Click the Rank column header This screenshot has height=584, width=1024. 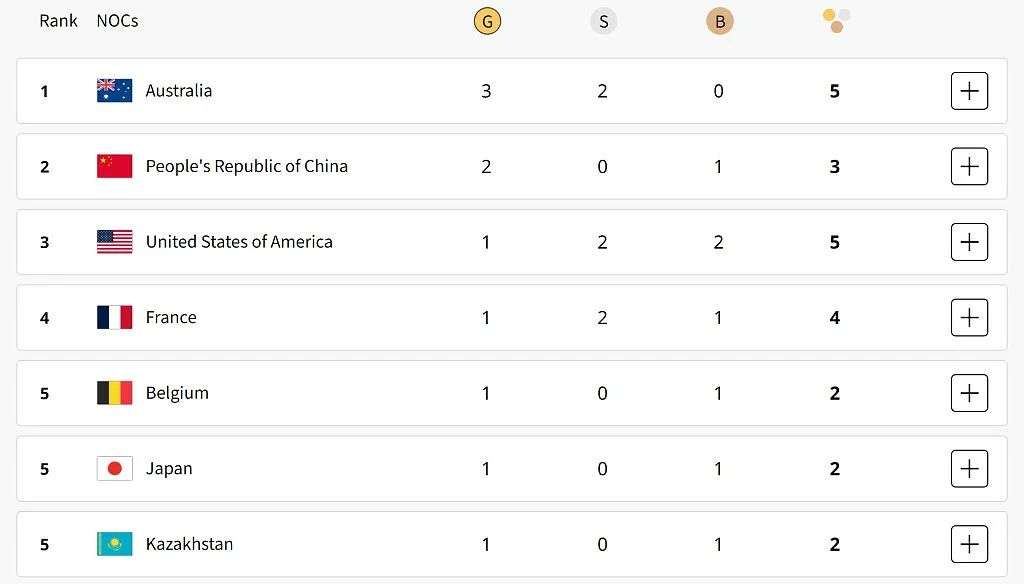58,21
